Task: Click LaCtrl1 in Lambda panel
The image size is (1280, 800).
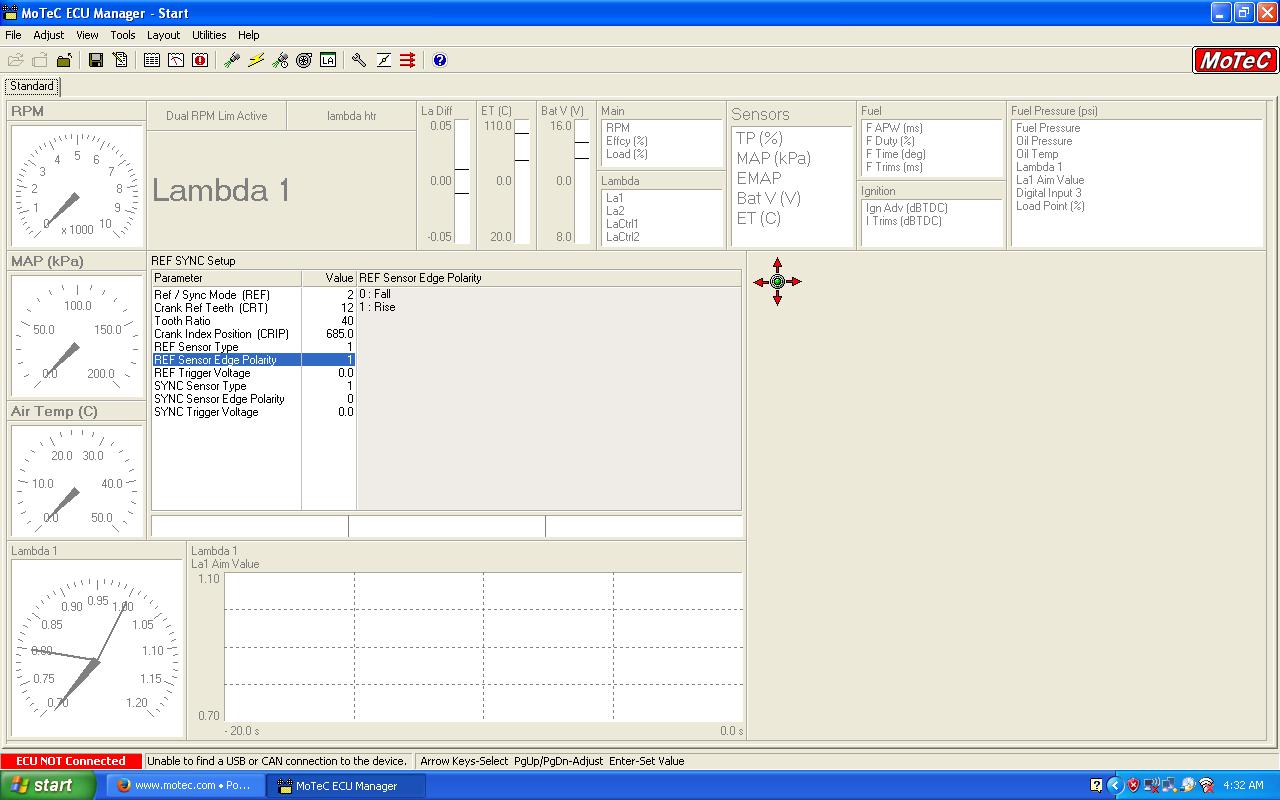Action: (x=622, y=224)
